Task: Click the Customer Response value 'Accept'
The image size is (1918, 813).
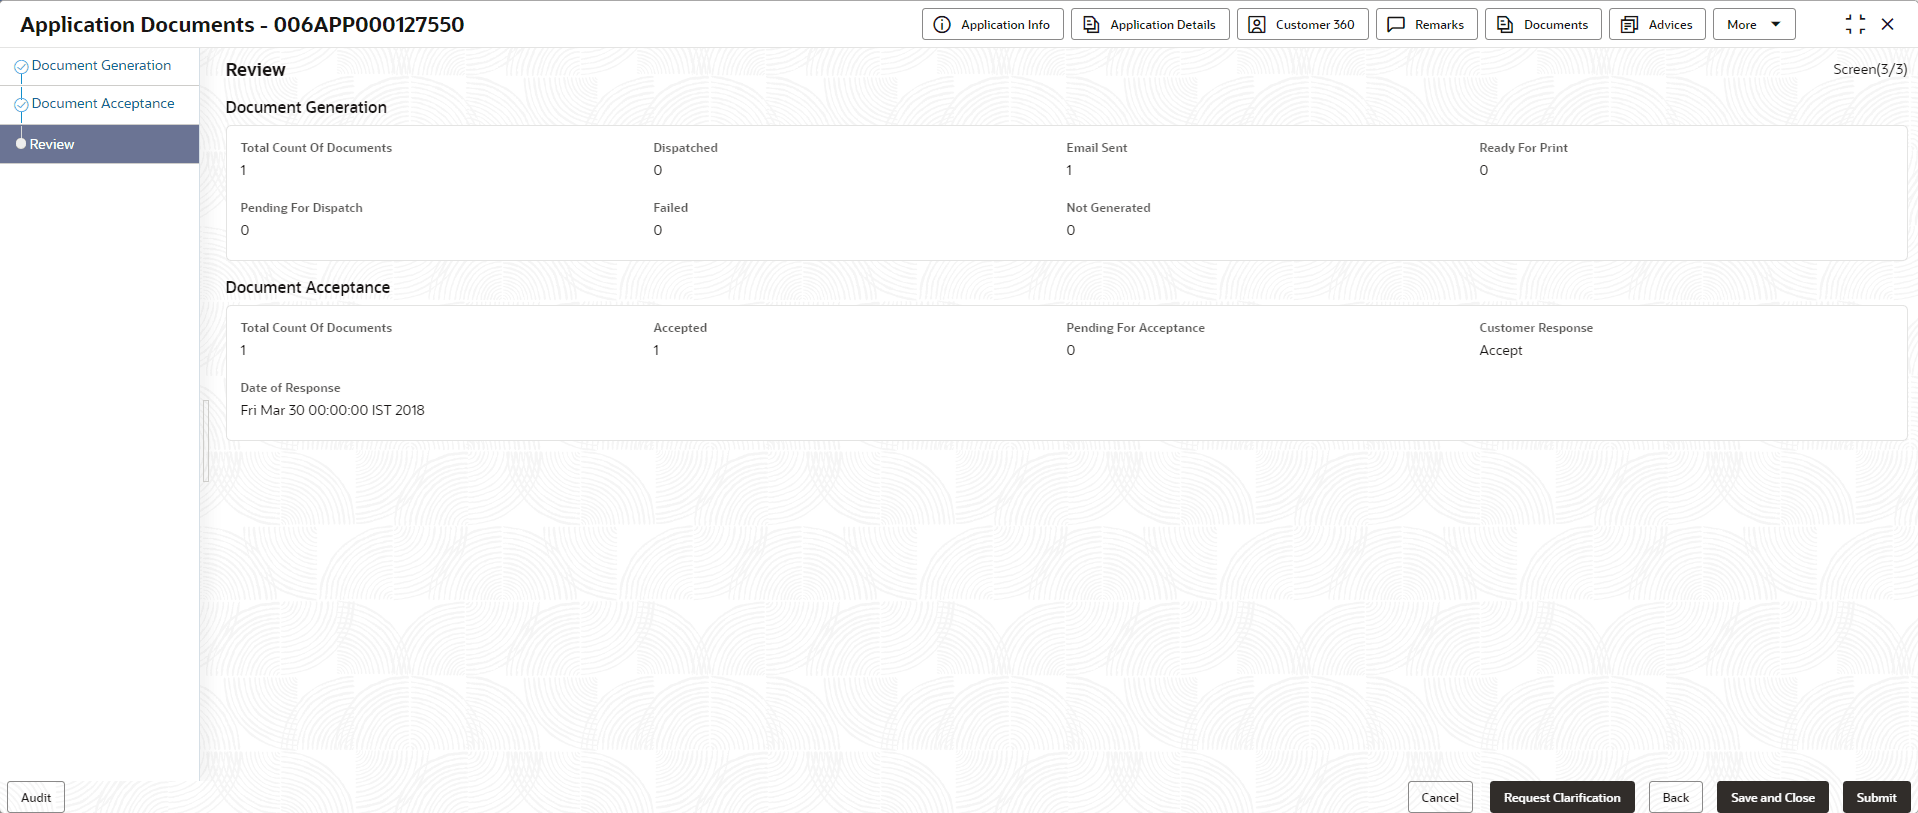Action: (x=1501, y=350)
